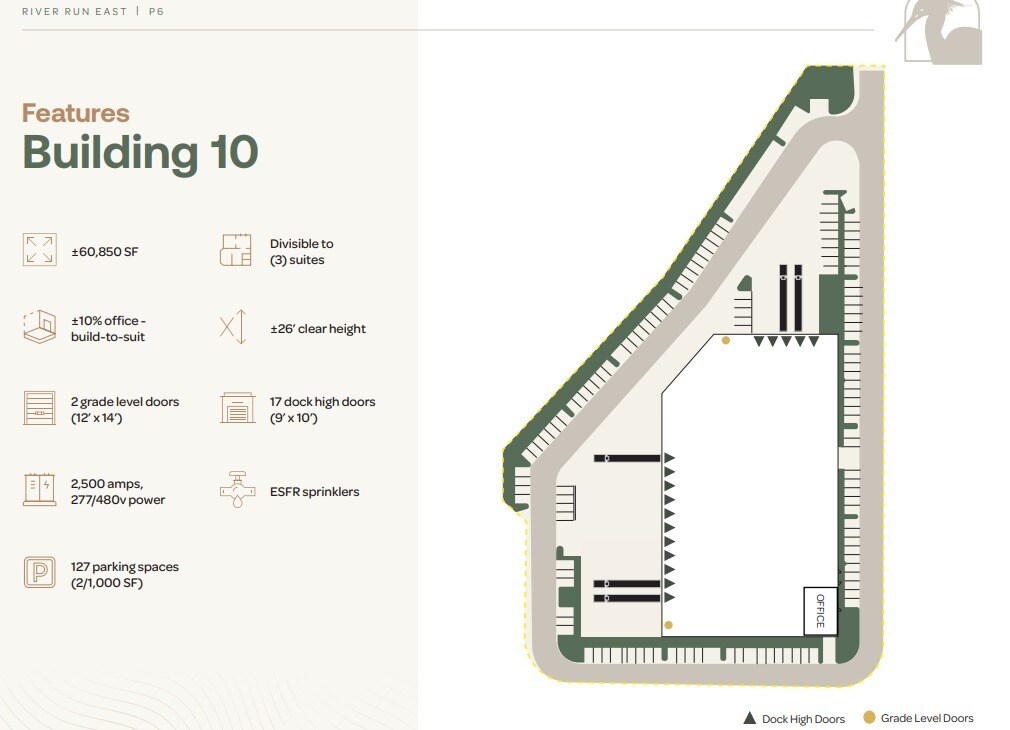This screenshot has height=730, width=1010.
Task: Collapse the Features heading section
Action: (x=74, y=113)
